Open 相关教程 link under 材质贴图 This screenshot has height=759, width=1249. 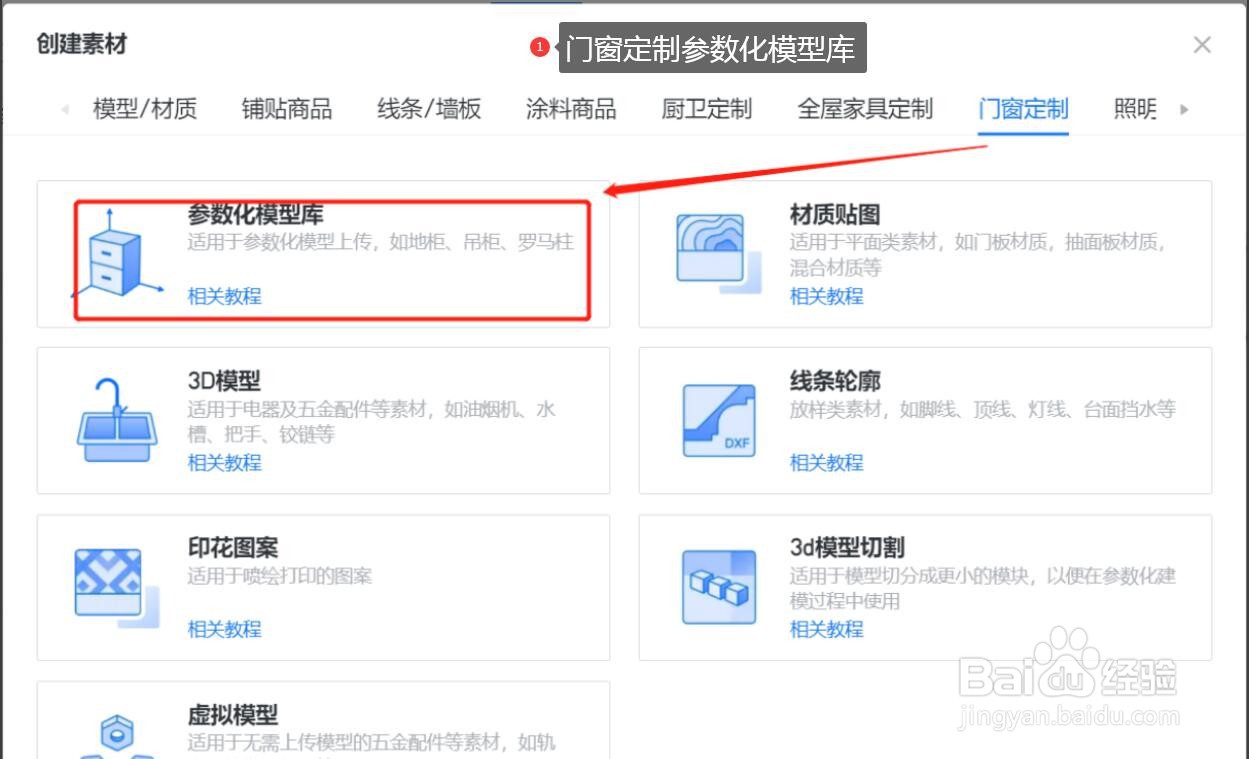(x=826, y=296)
